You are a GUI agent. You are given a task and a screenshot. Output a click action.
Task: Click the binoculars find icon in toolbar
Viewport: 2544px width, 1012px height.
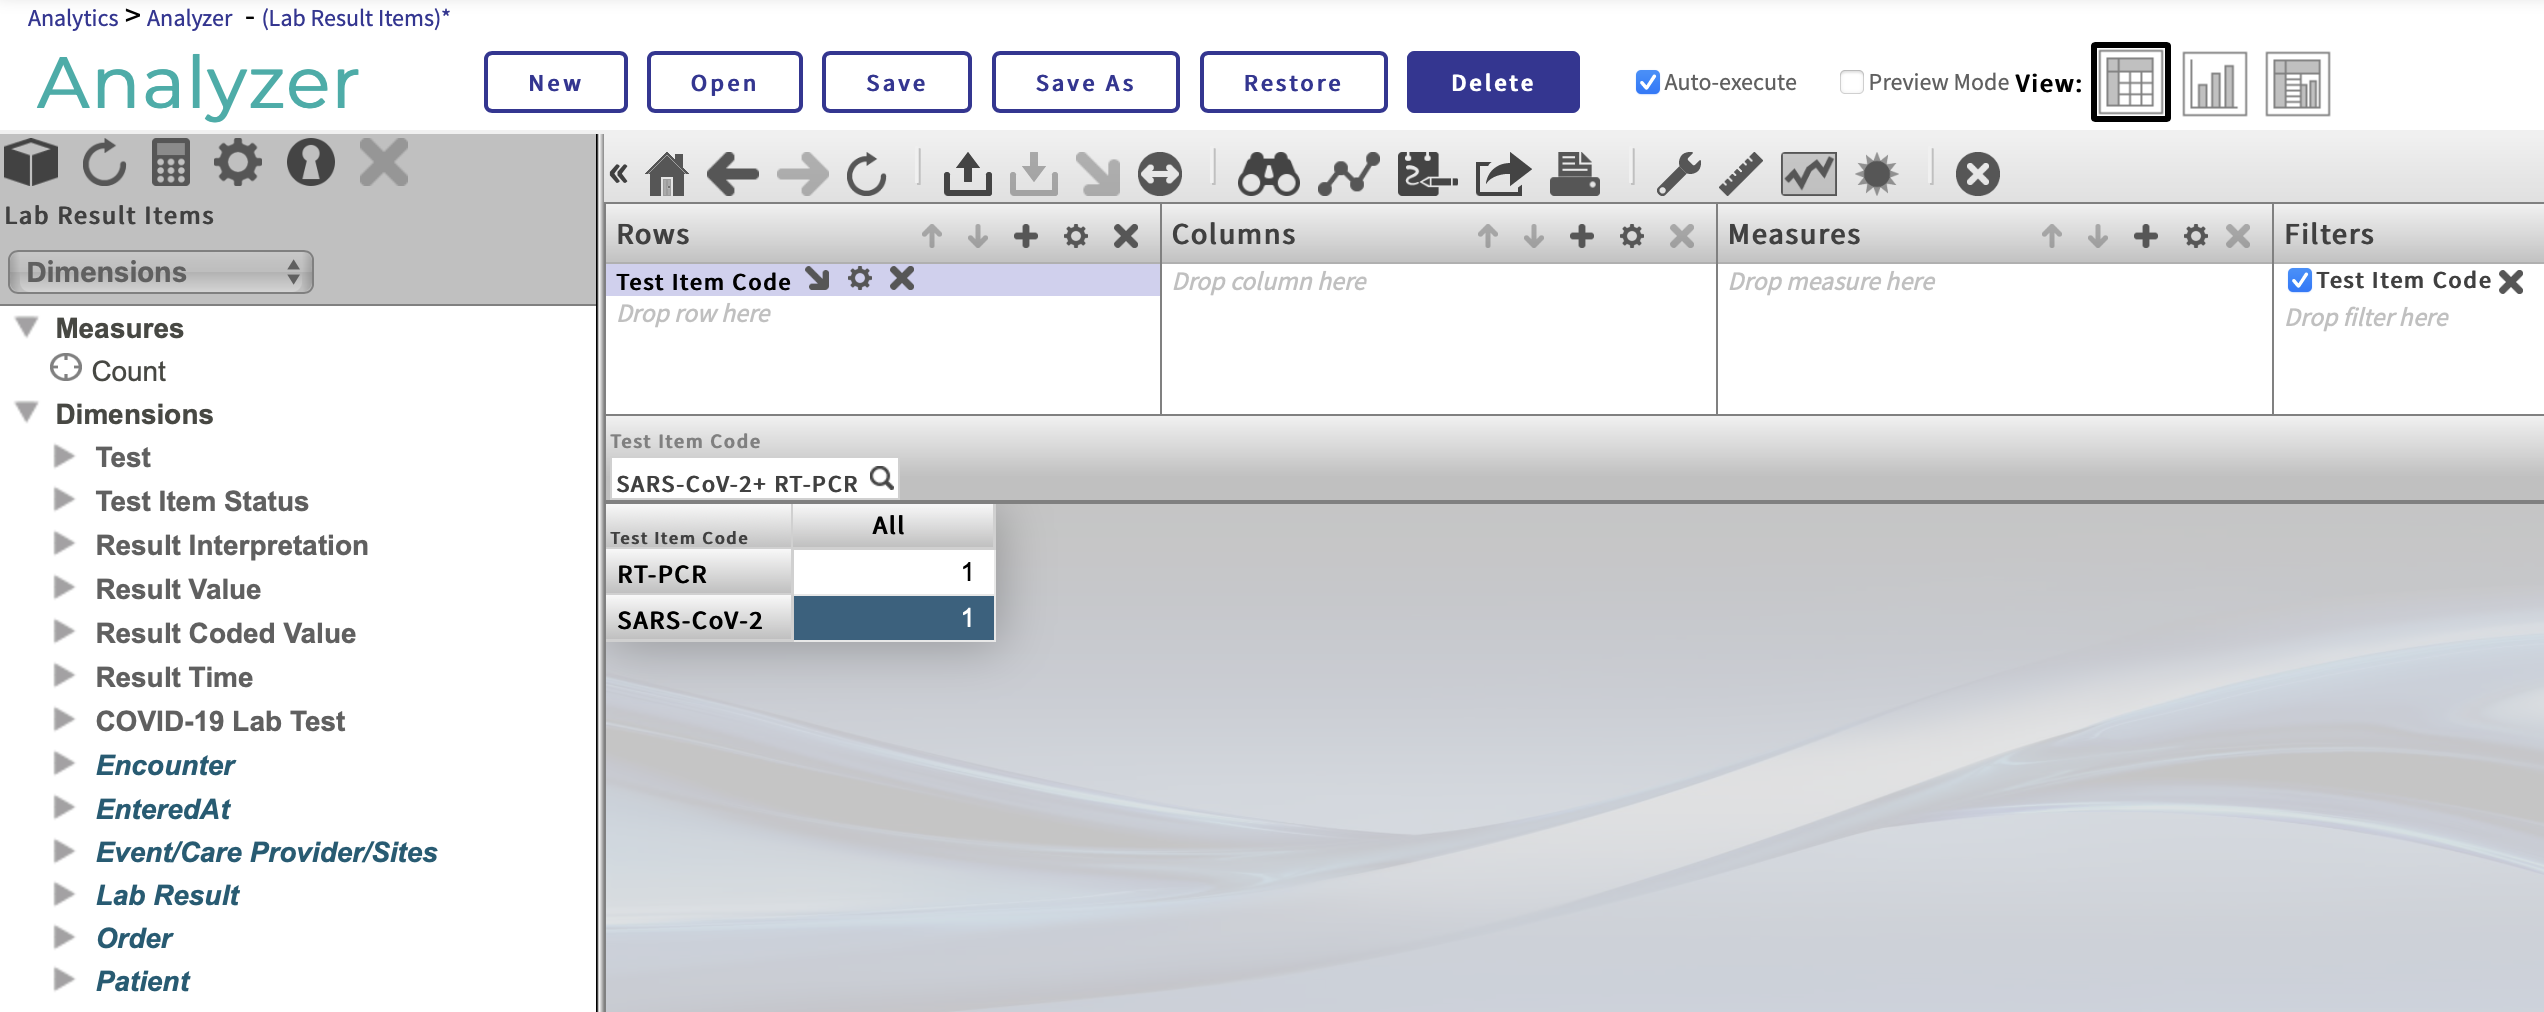[1267, 174]
